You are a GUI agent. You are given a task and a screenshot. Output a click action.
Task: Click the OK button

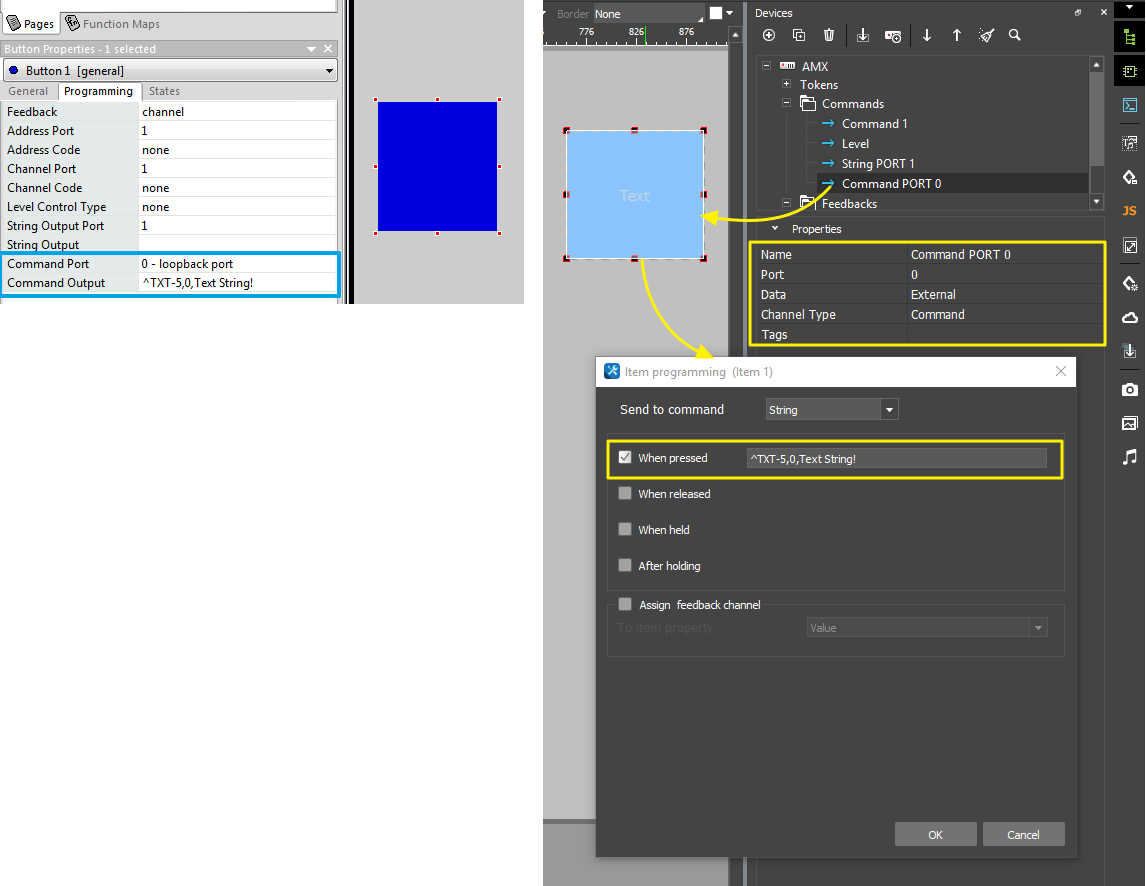click(935, 835)
